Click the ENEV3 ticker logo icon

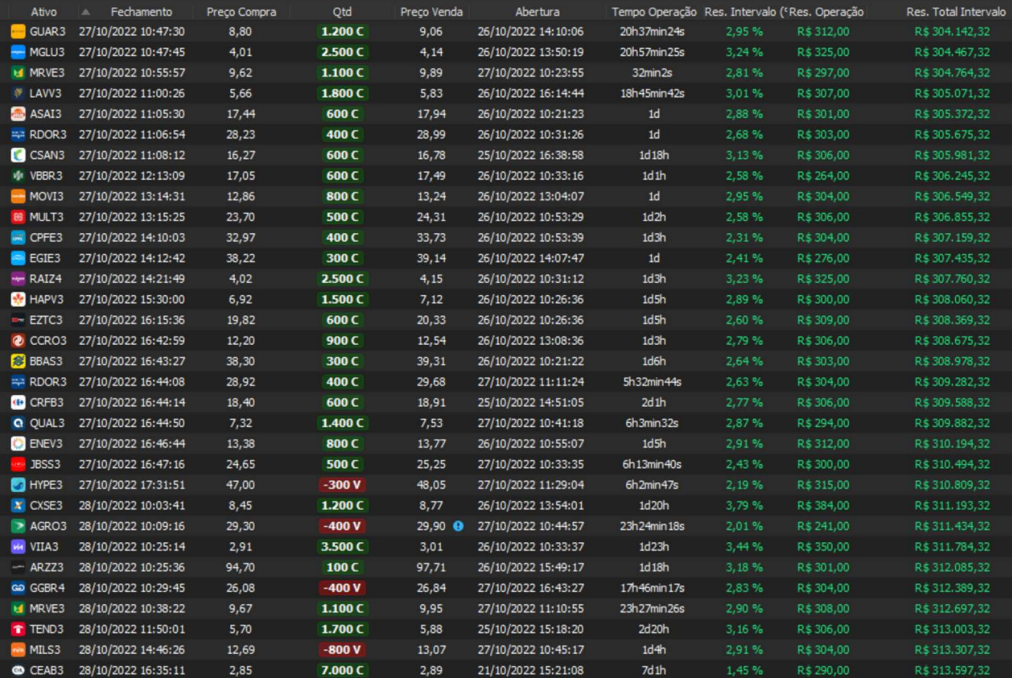[x=18, y=443]
